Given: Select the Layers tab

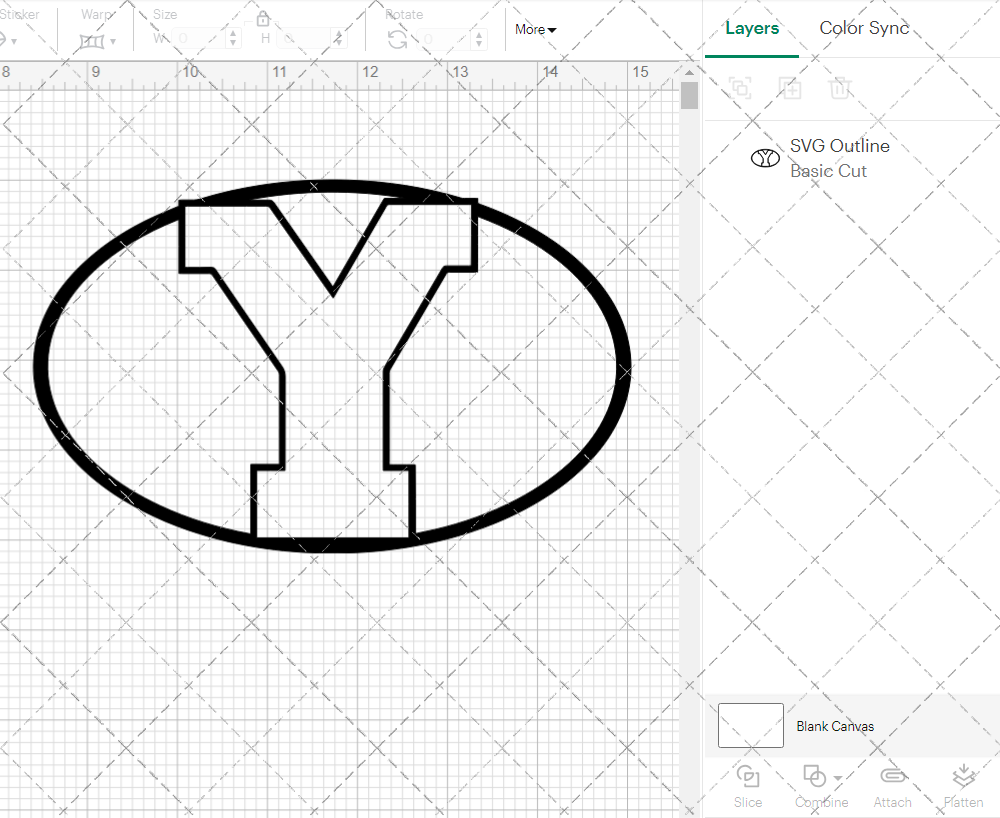Looking at the screenshot, I should coord(752,28).
